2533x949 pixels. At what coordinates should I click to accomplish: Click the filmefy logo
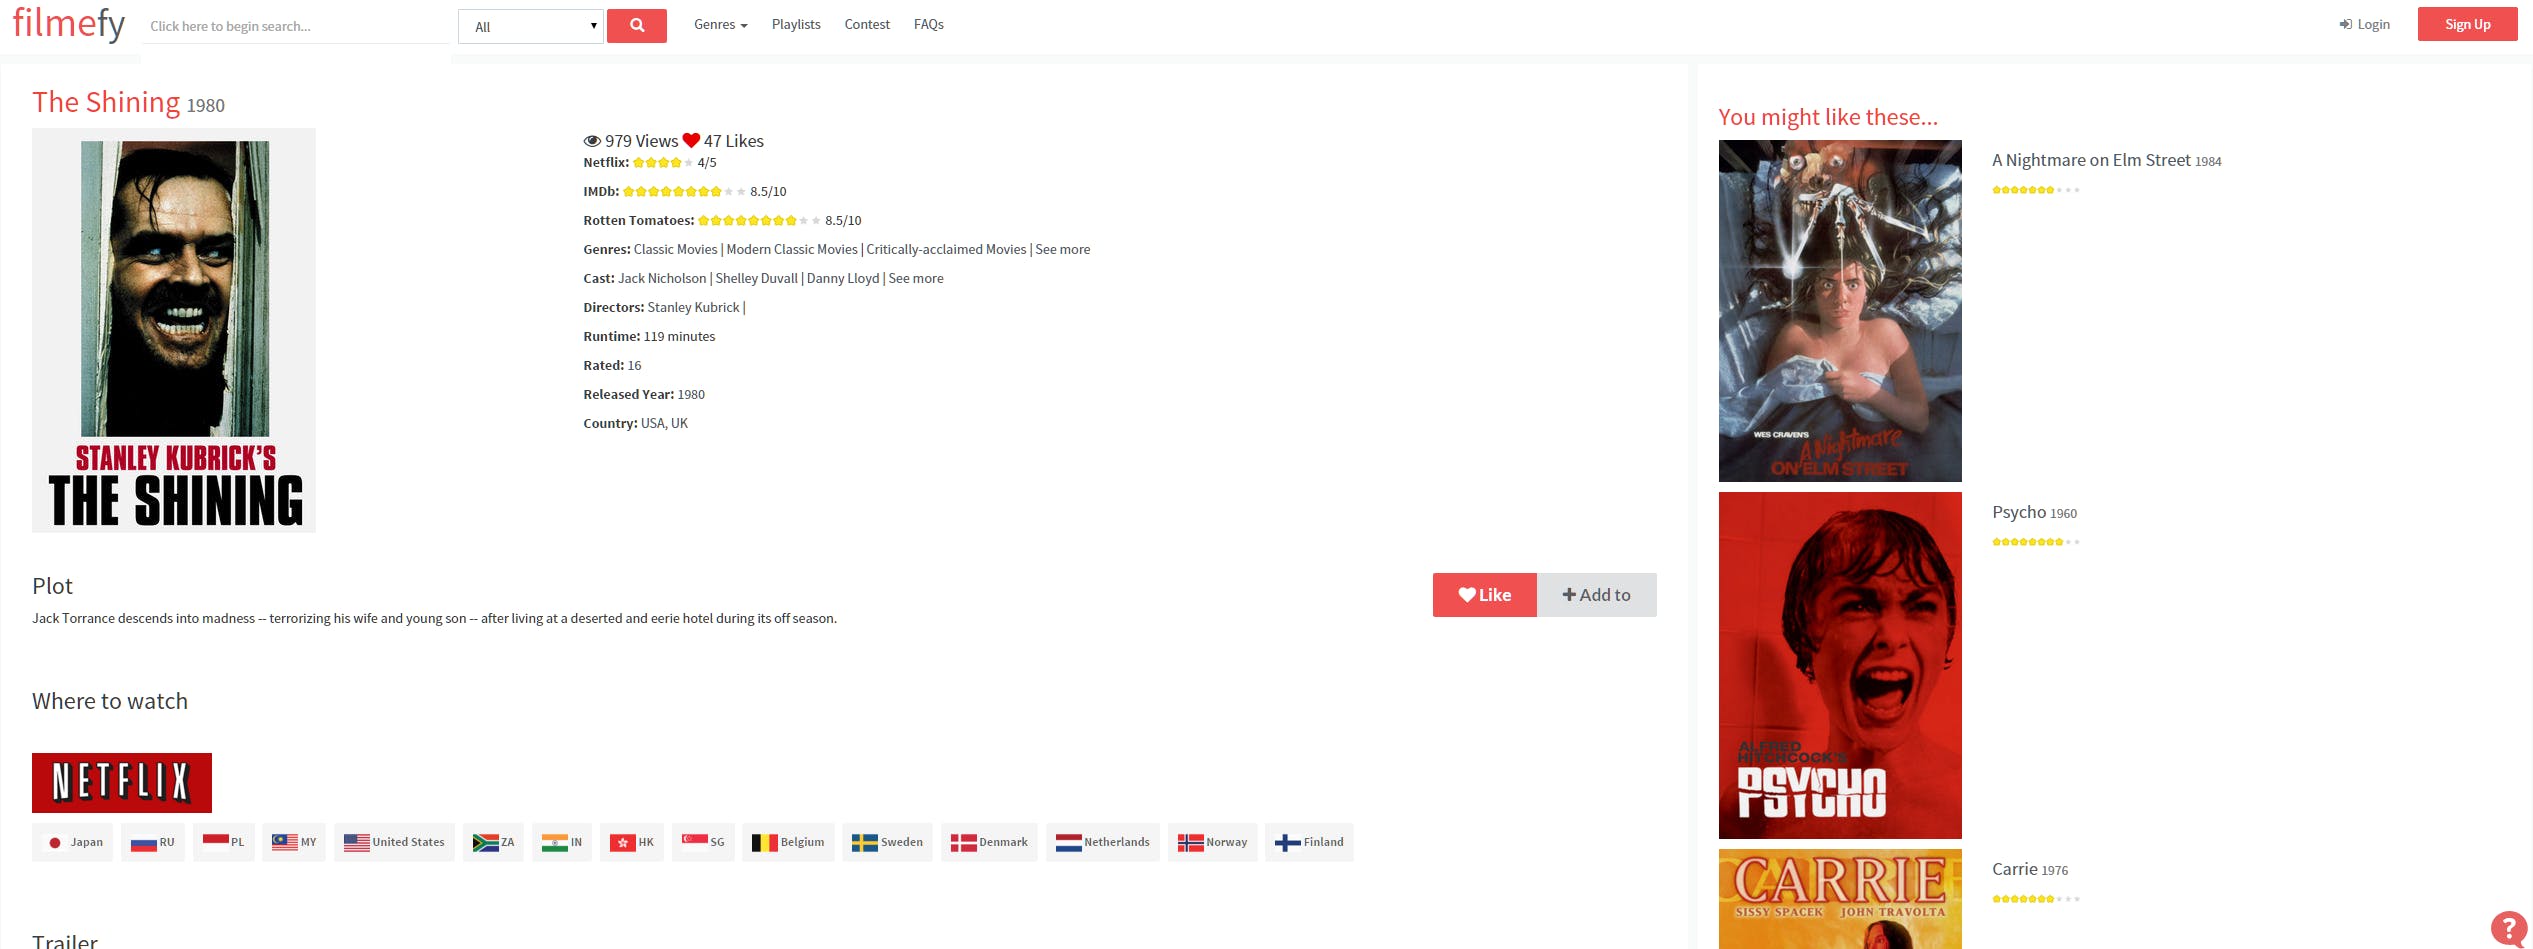[x=68, y=23]
